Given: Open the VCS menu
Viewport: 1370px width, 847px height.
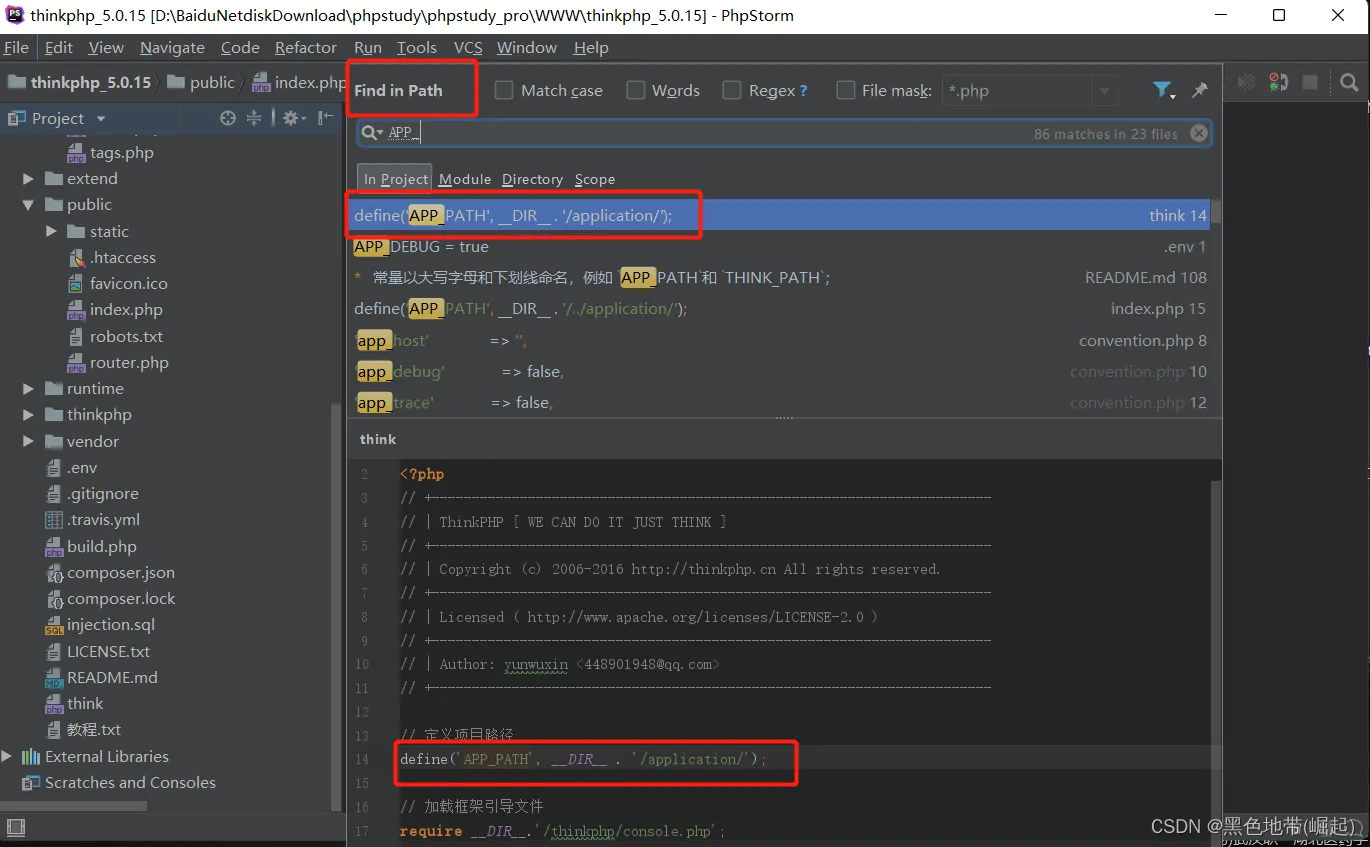Looking at the screenshot, I should pyautogui.click(x=468, y=48).
